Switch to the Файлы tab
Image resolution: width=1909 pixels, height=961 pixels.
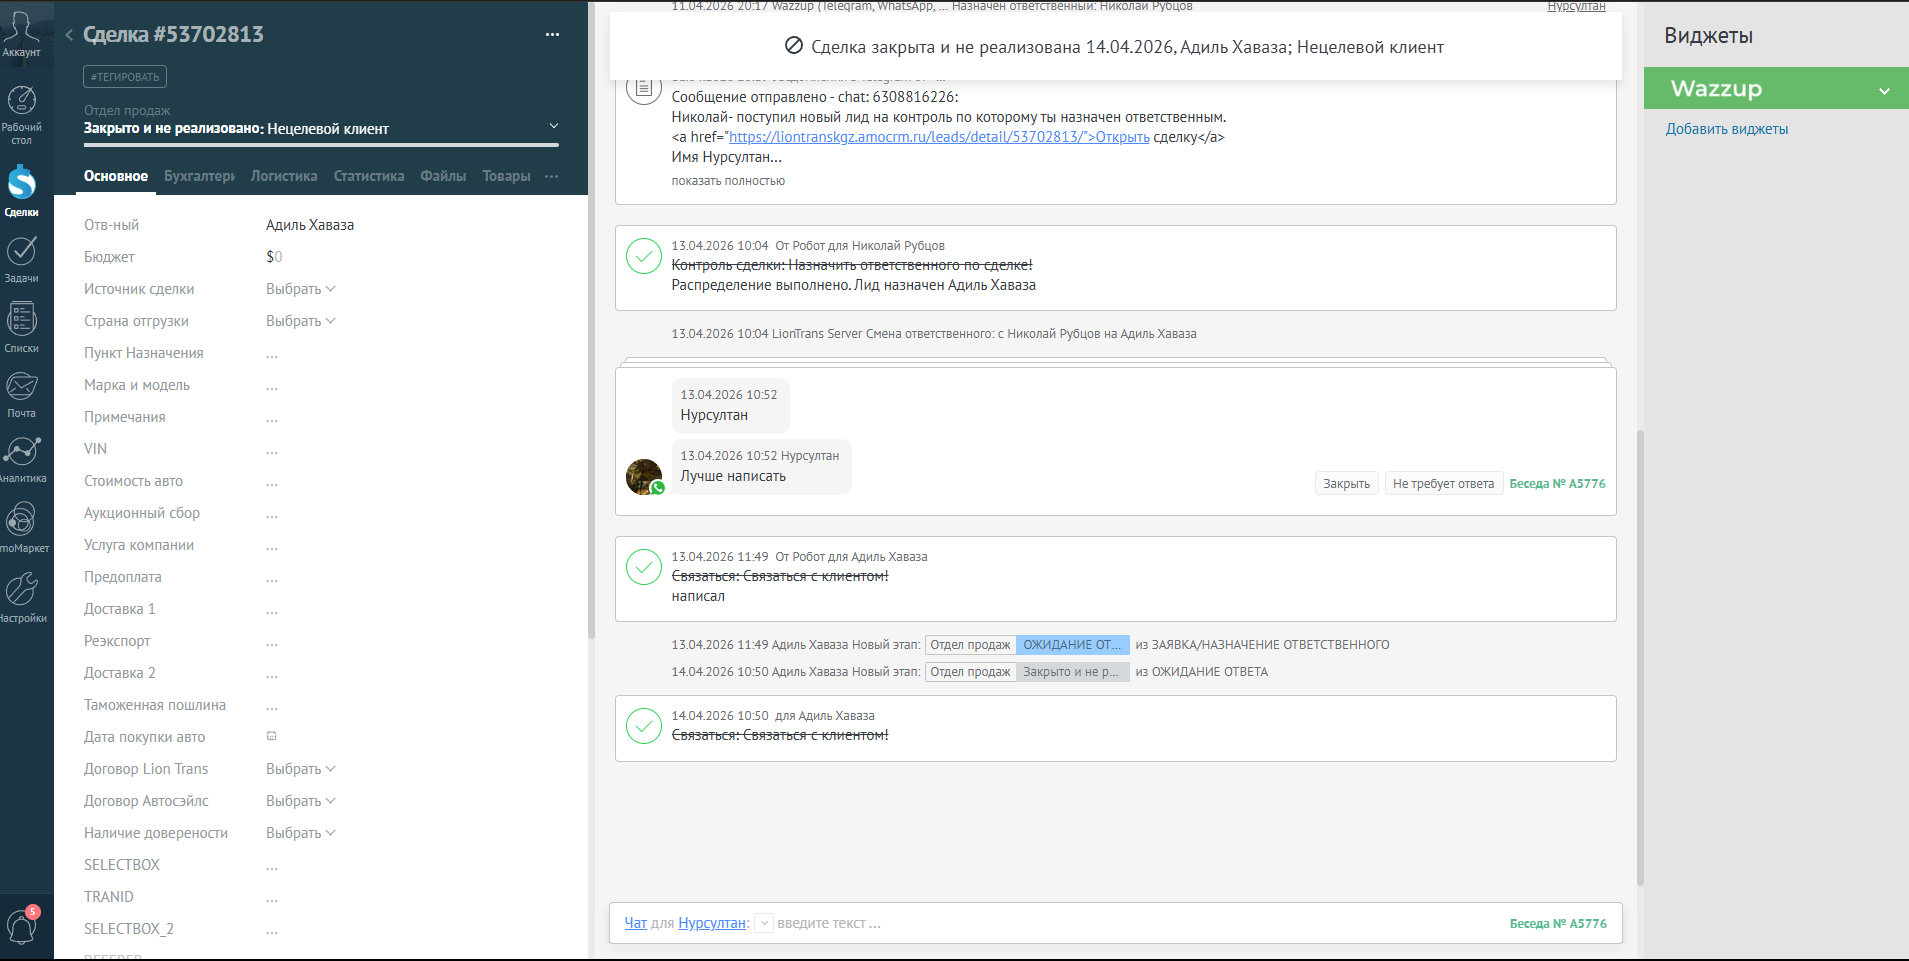coord(443,176)
